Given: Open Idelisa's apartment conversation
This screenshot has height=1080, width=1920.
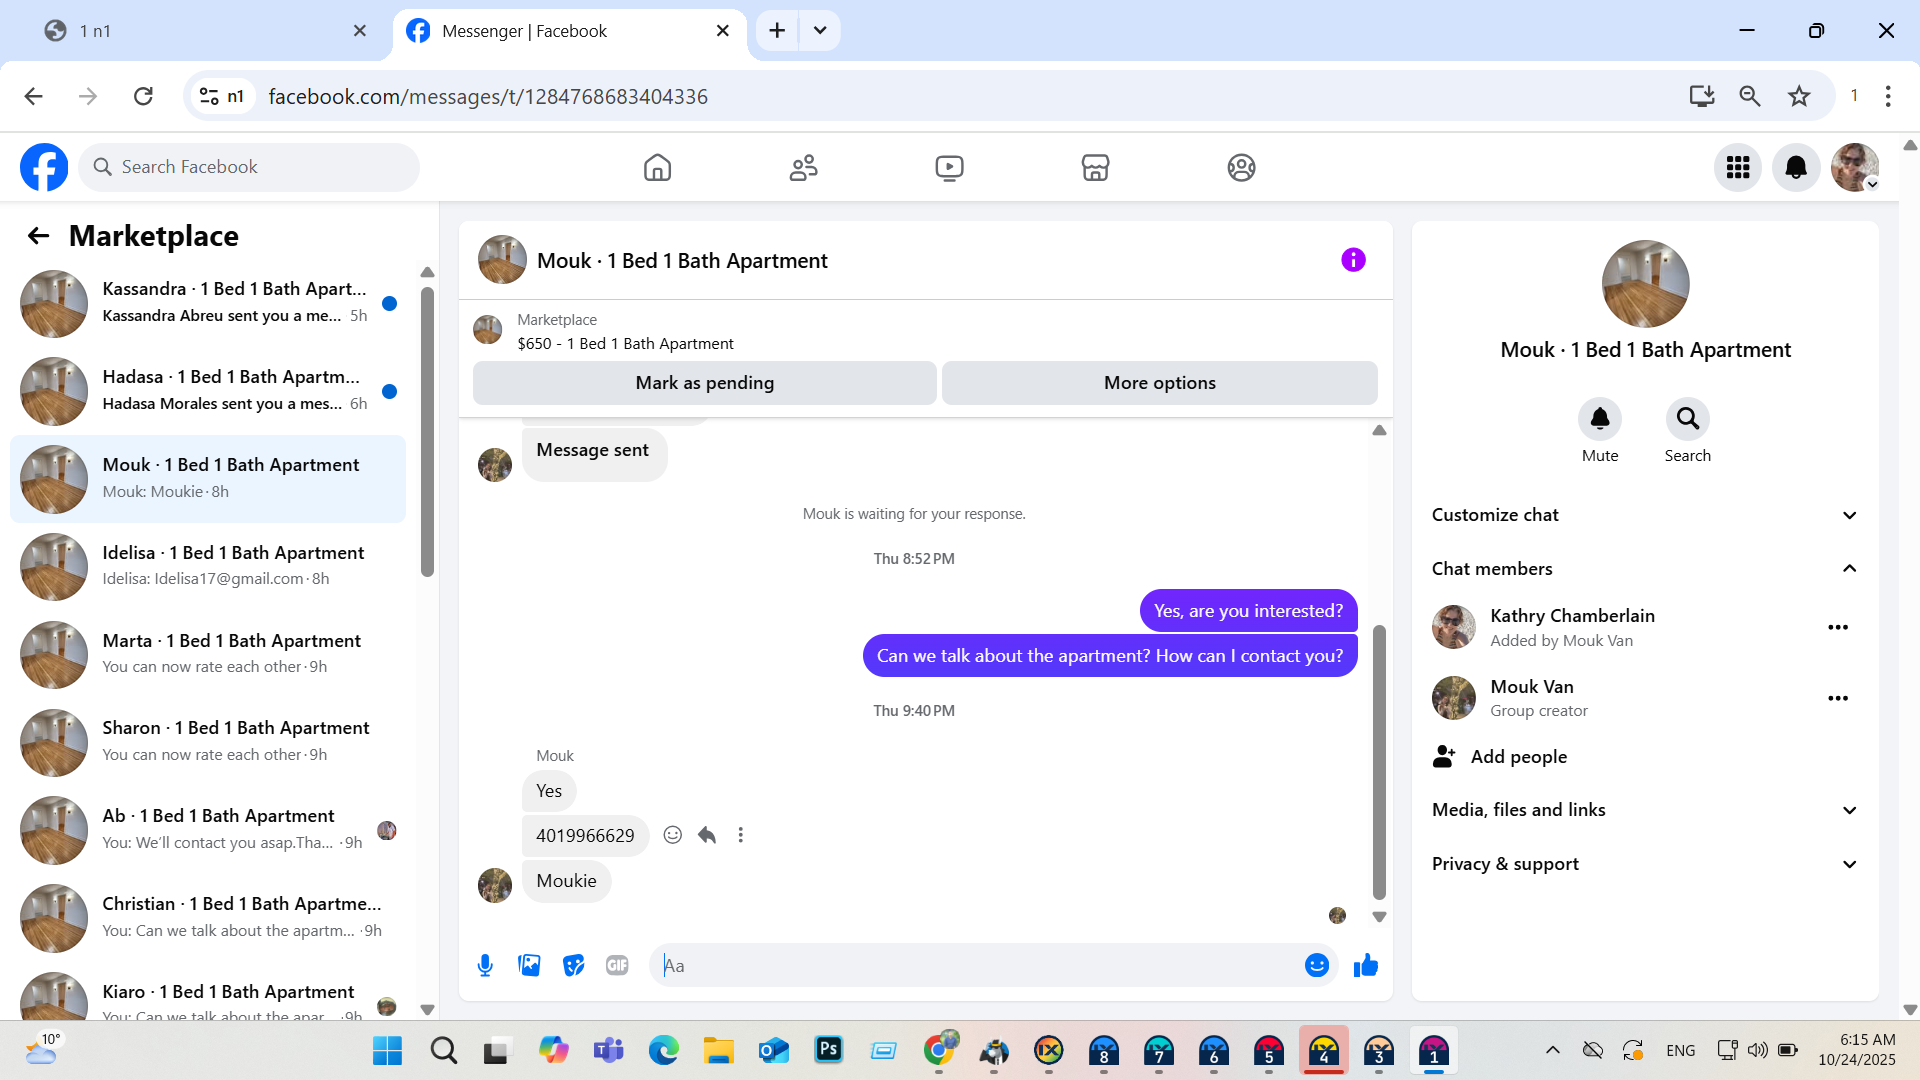Looking at the screenshot, I should [208, 567].
